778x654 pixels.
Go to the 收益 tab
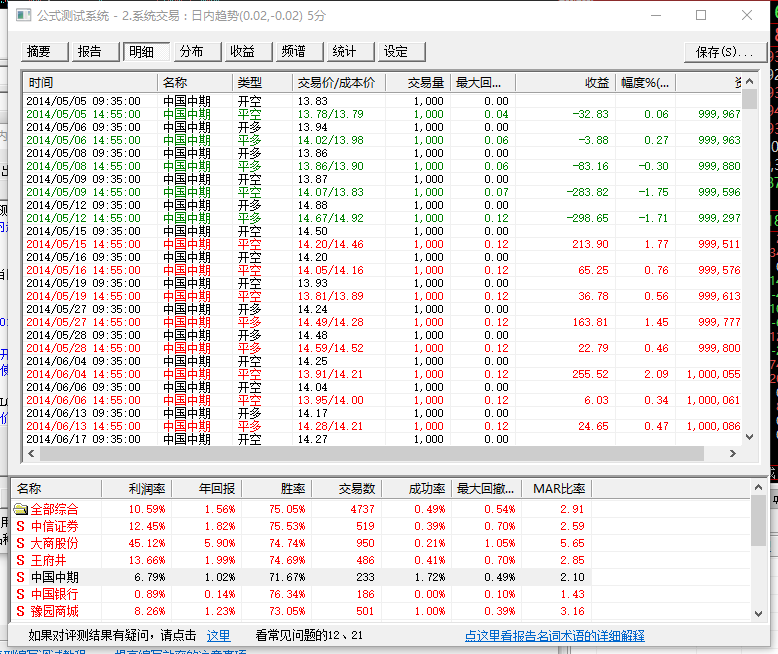(242, 52)
